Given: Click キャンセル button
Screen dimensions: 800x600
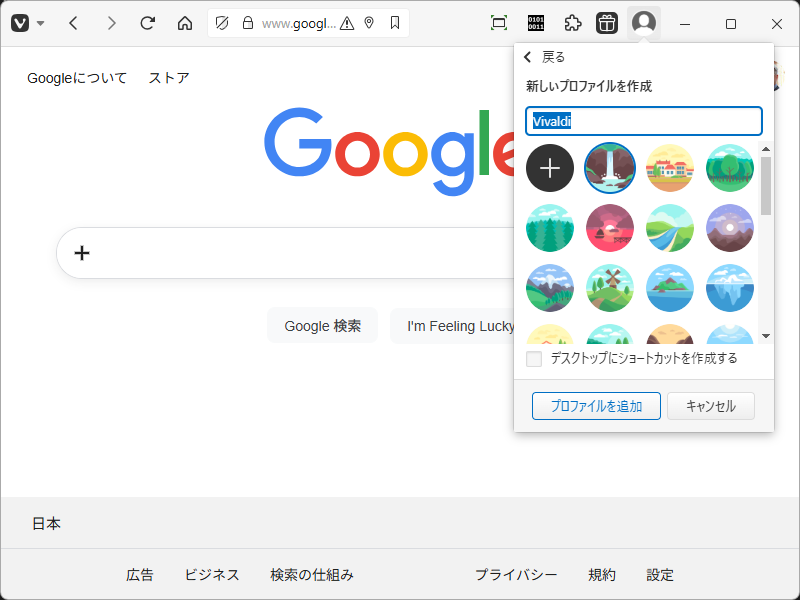Looking at the screenshot, I should click(x=711, y=406).
